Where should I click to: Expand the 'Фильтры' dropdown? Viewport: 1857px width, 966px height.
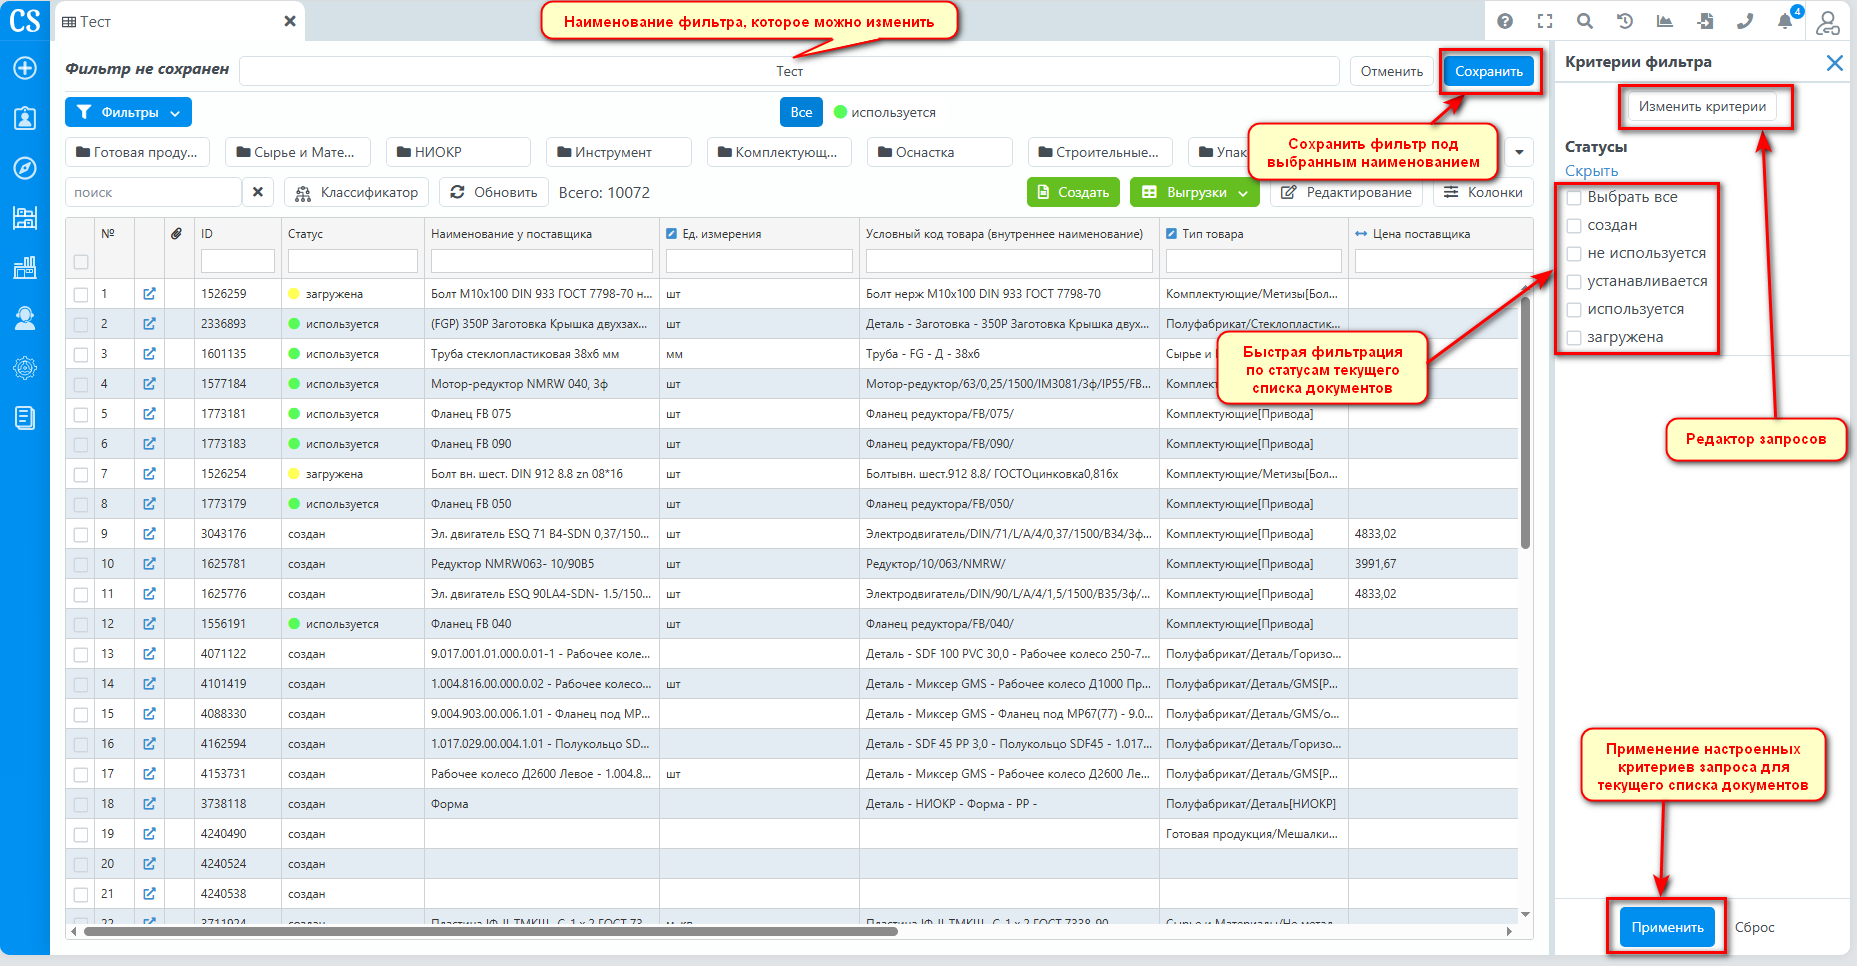[x=128, y=112]
